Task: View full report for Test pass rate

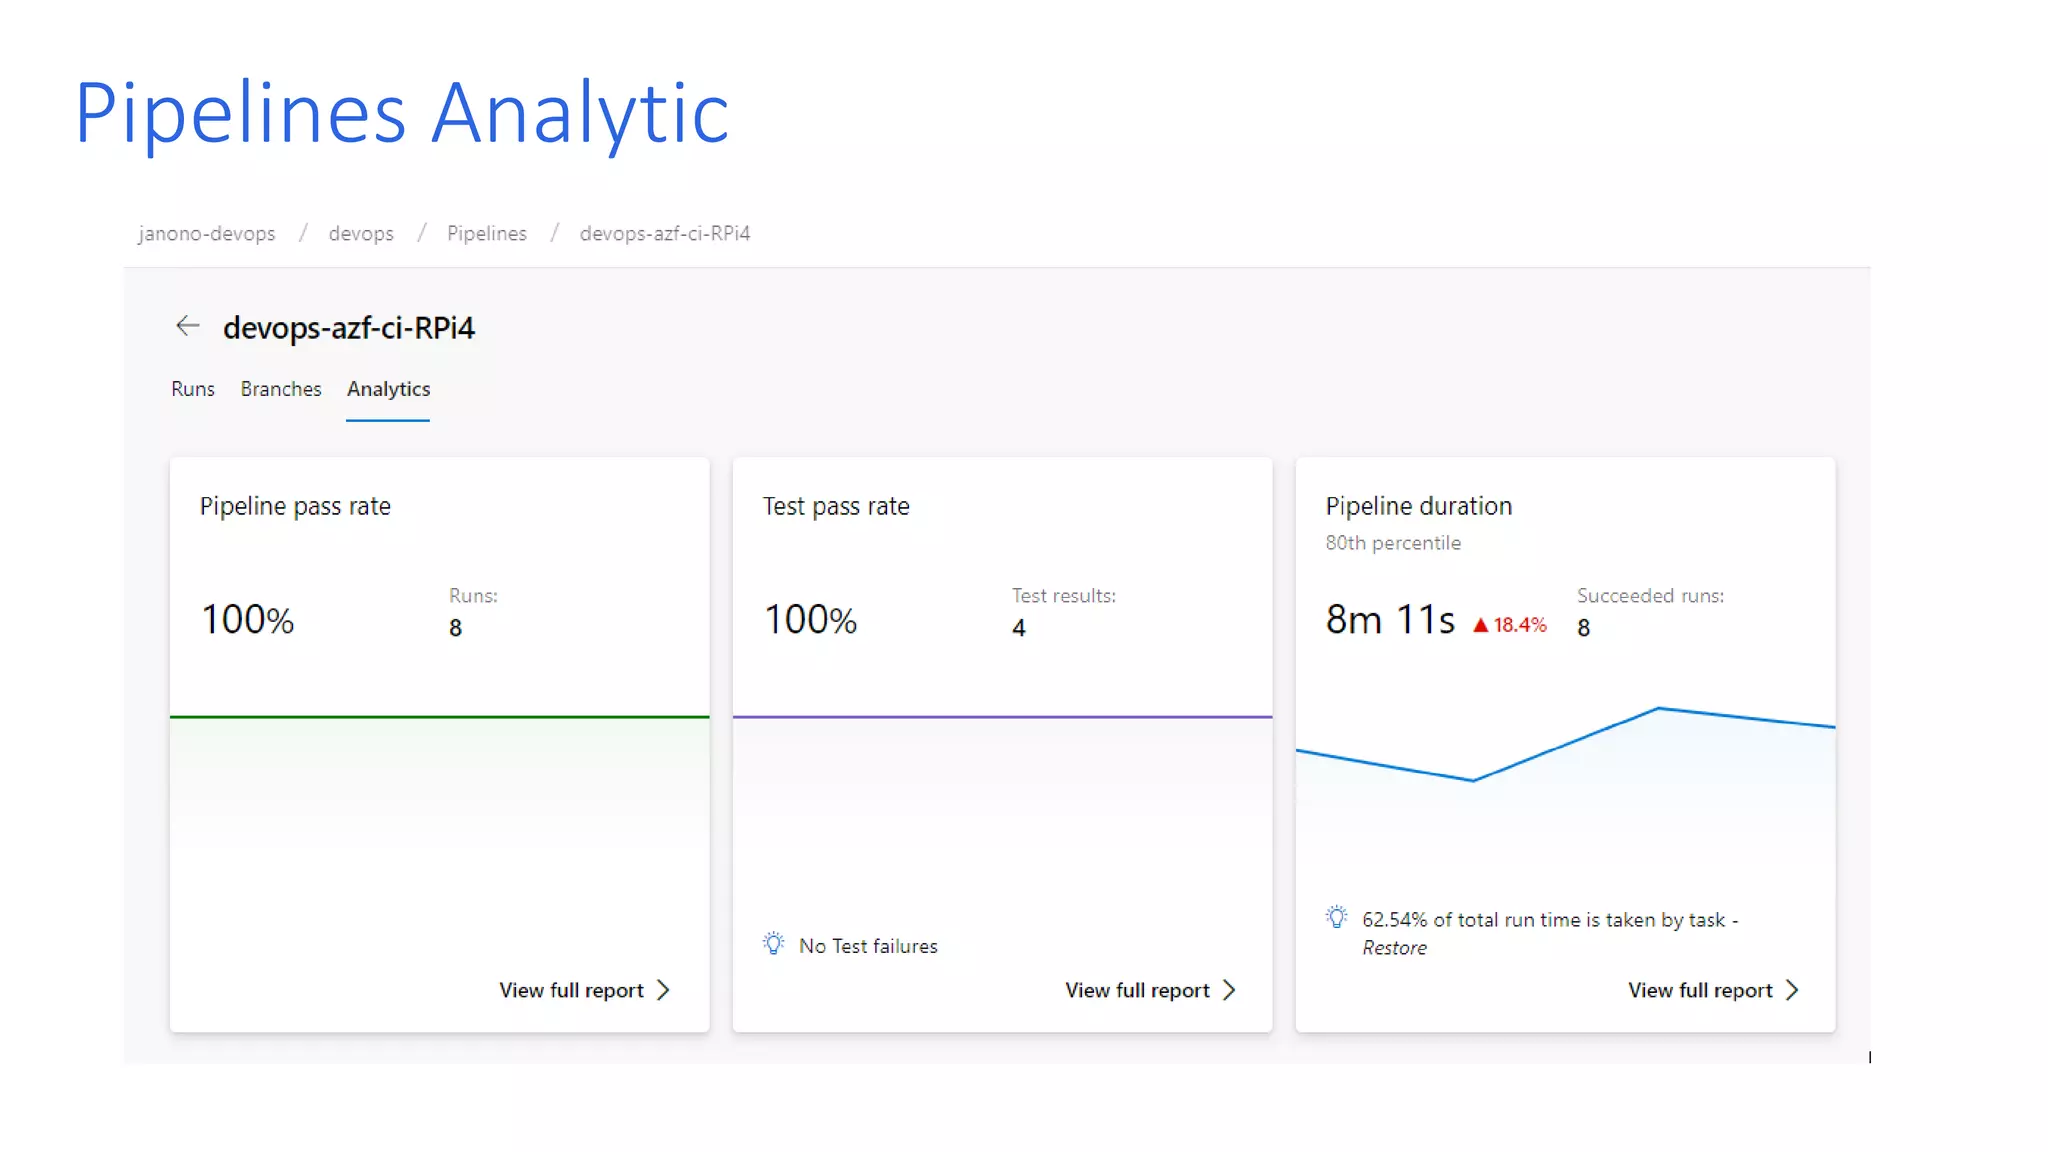Action: click(1137, 990)
